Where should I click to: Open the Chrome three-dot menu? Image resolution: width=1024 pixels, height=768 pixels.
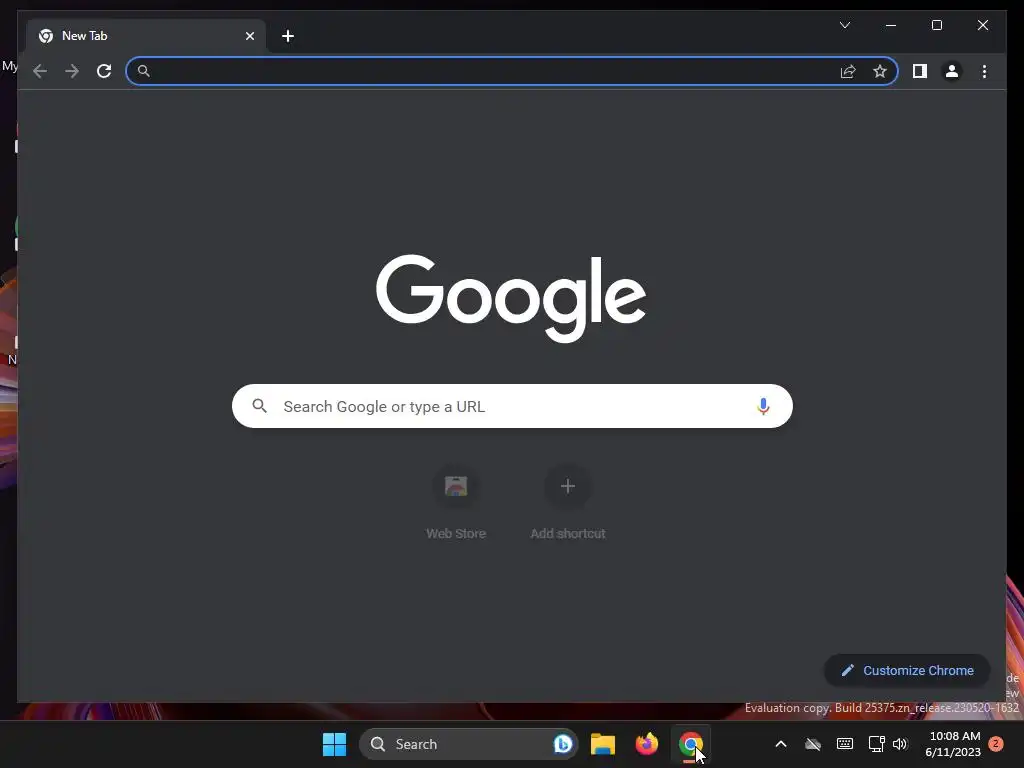[x=984, y=71]
